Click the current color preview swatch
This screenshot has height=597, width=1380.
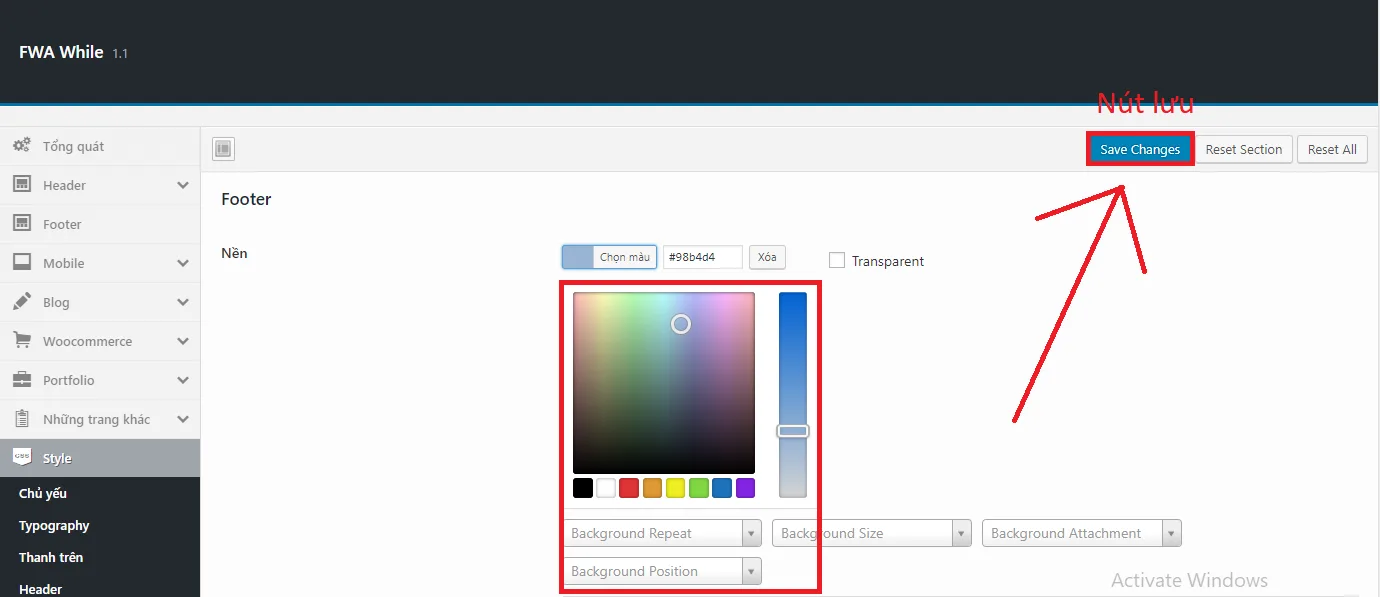click(x=578, y=257)
